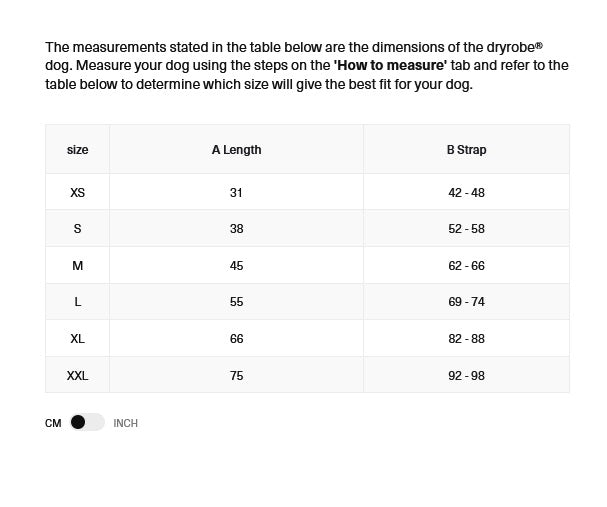
Task: Select the B Strap column header
Action: 466,150
